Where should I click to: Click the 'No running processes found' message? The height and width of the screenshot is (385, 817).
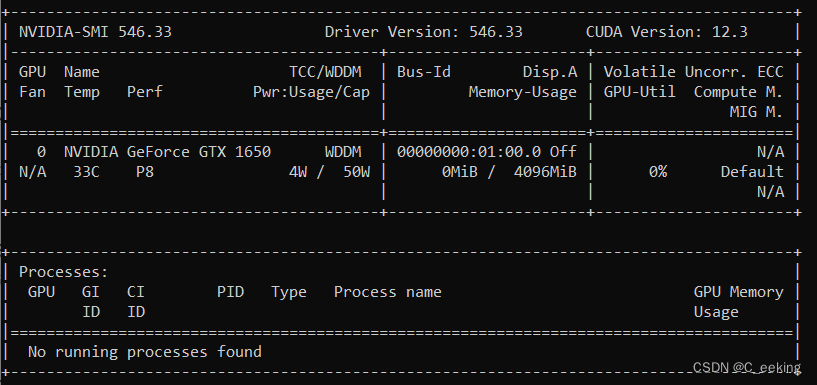pos(145,352)
